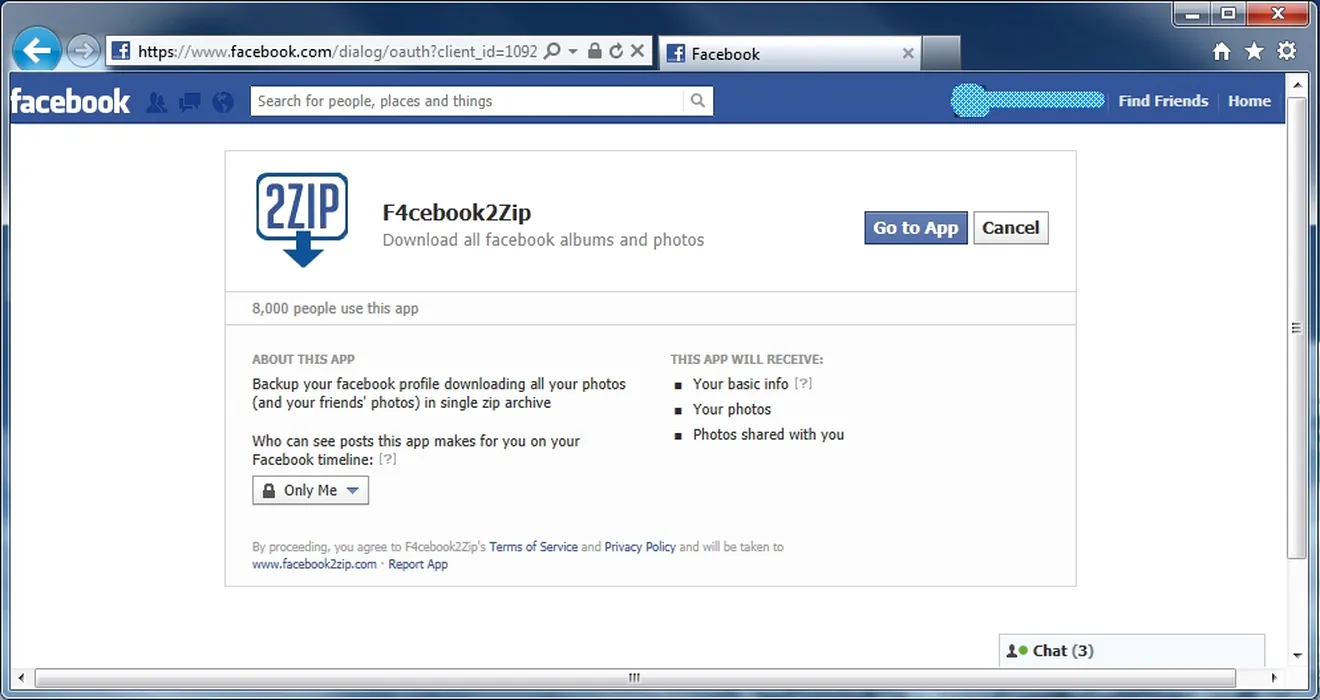1320x700 pixels.
Task: Click the browser back arrow button
Action: pyautogui.click(x=37, y=50)
